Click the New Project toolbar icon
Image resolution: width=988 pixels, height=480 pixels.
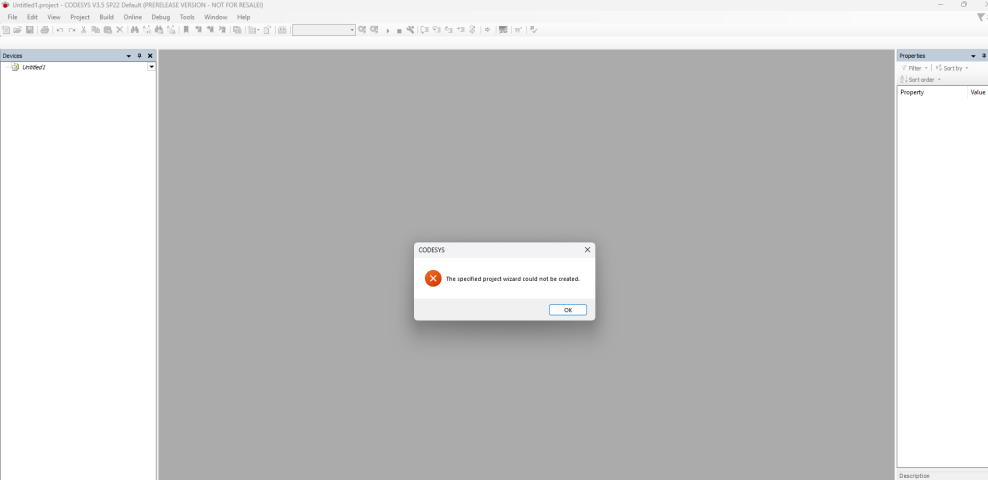[x=6, y=30]
